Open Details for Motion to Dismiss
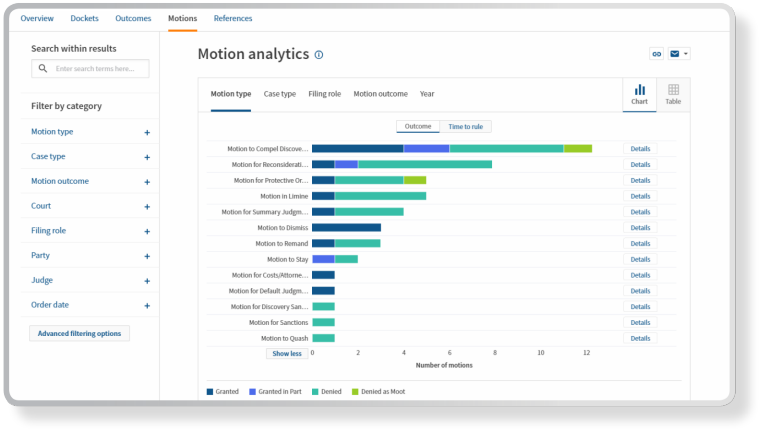 coord(640,228)
